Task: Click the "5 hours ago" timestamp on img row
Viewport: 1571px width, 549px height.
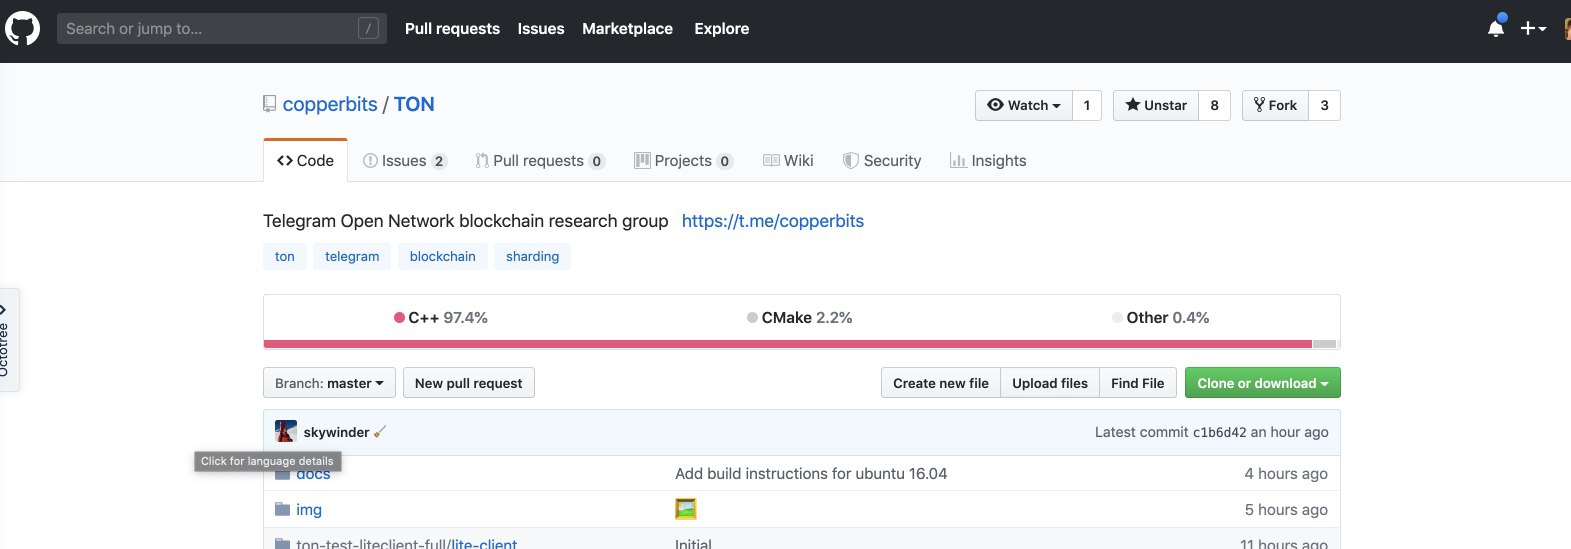Action: [1286, 510]
